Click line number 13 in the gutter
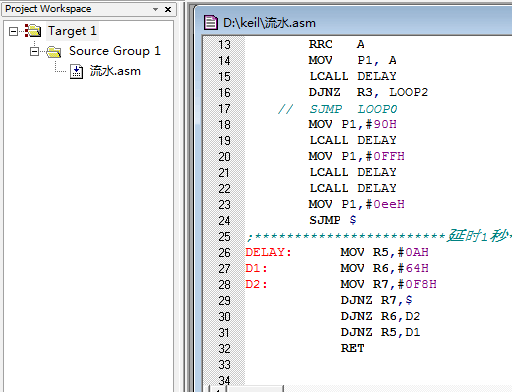 [x=224, y=45]
